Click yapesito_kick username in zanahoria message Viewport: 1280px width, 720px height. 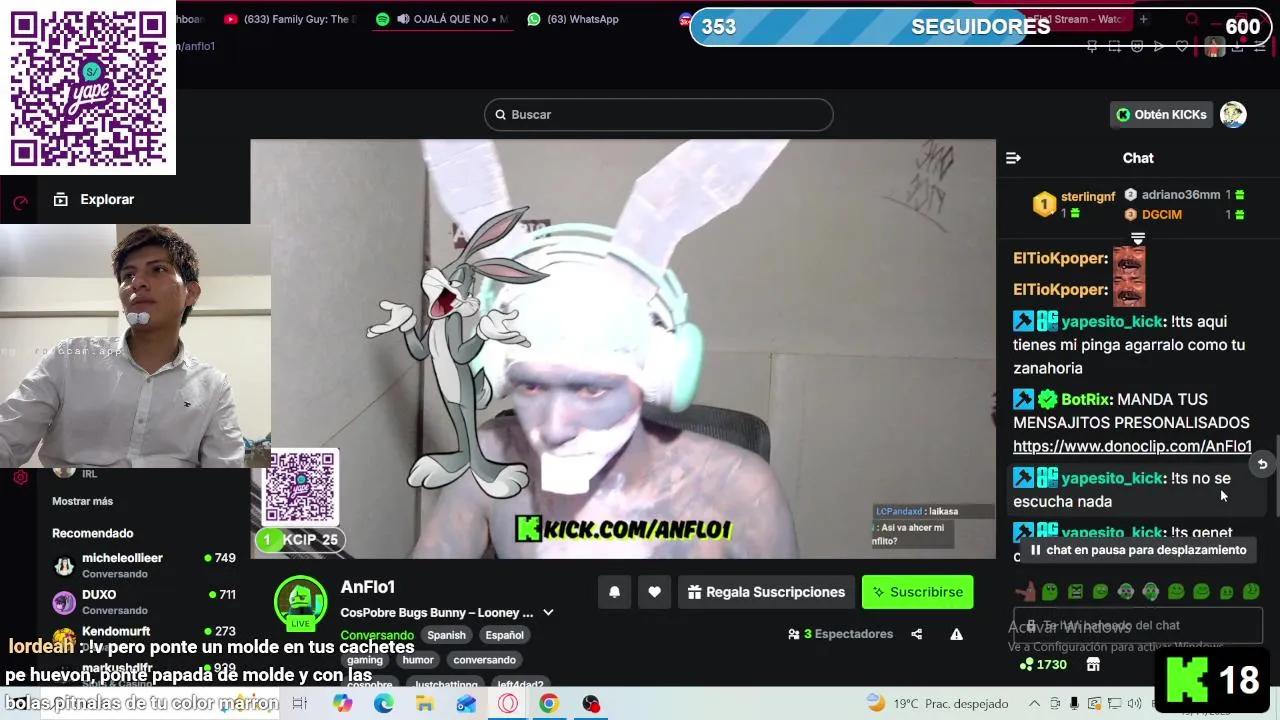coord(1112,321)
